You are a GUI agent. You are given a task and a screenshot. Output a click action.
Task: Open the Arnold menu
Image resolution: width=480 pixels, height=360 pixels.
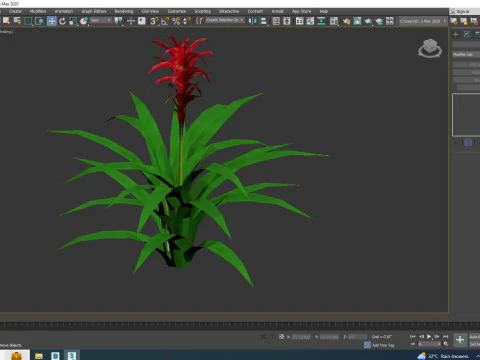(277, 11)
